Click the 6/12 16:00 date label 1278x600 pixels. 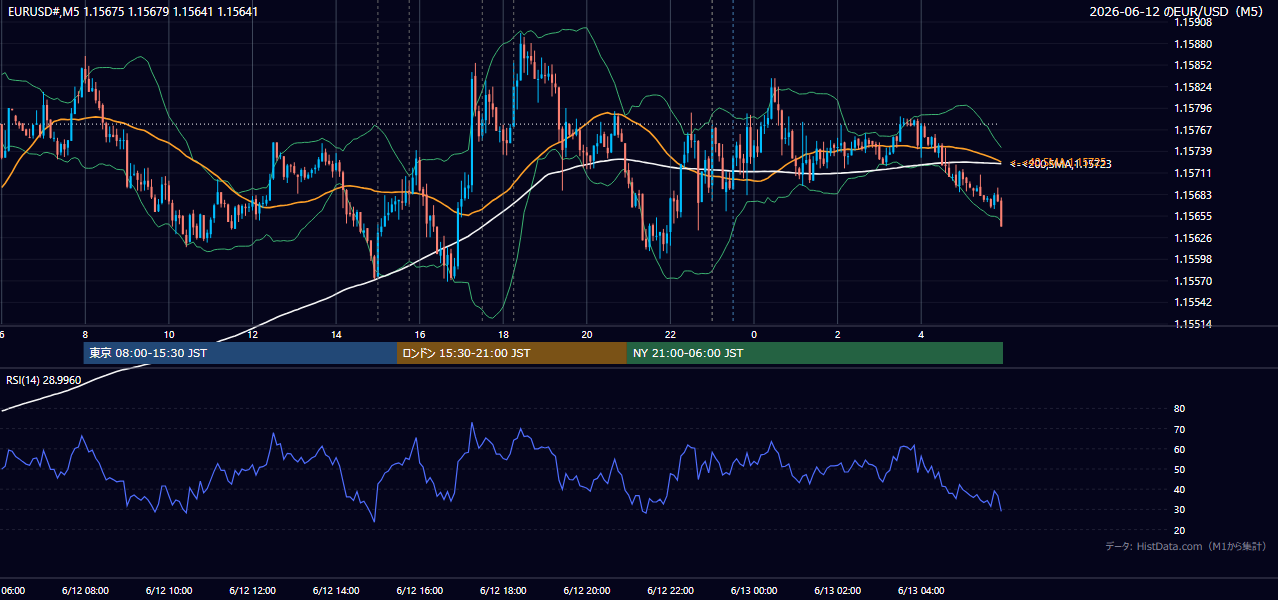pos(420,591)
